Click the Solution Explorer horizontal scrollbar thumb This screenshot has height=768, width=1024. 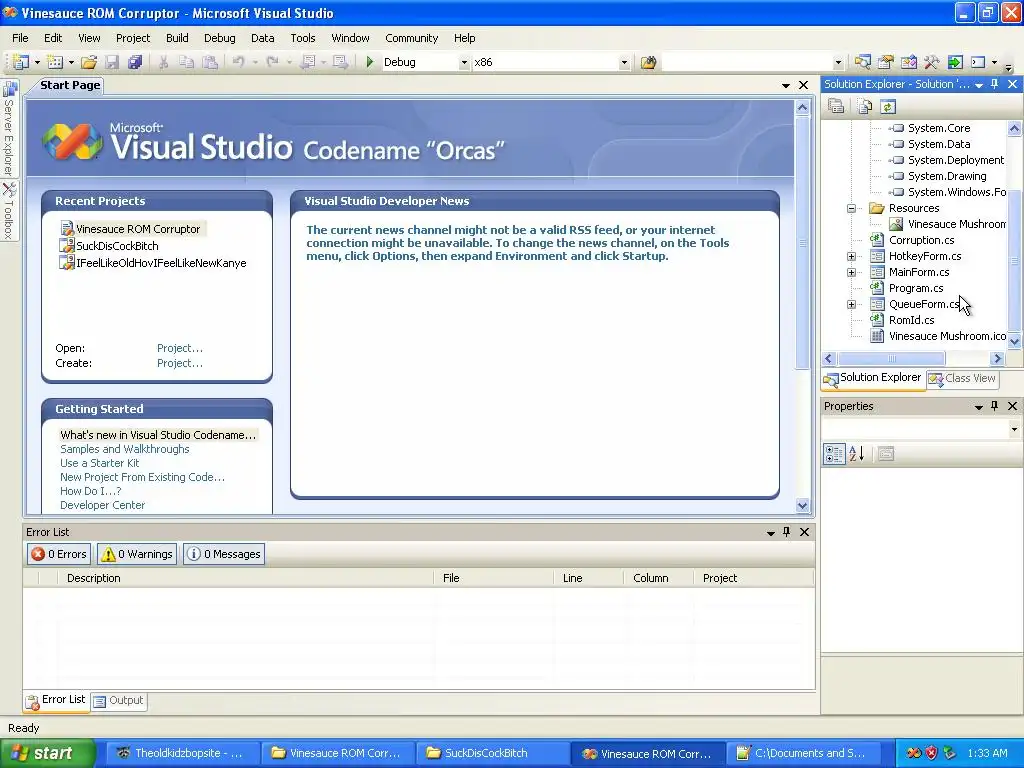click(x=891, y=359)
